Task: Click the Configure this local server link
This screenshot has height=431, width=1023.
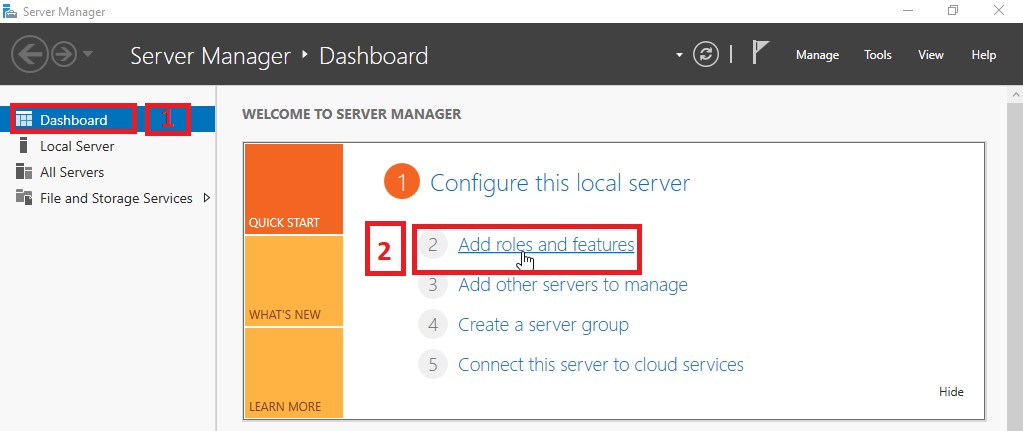Action: click(x=560, y=183)
